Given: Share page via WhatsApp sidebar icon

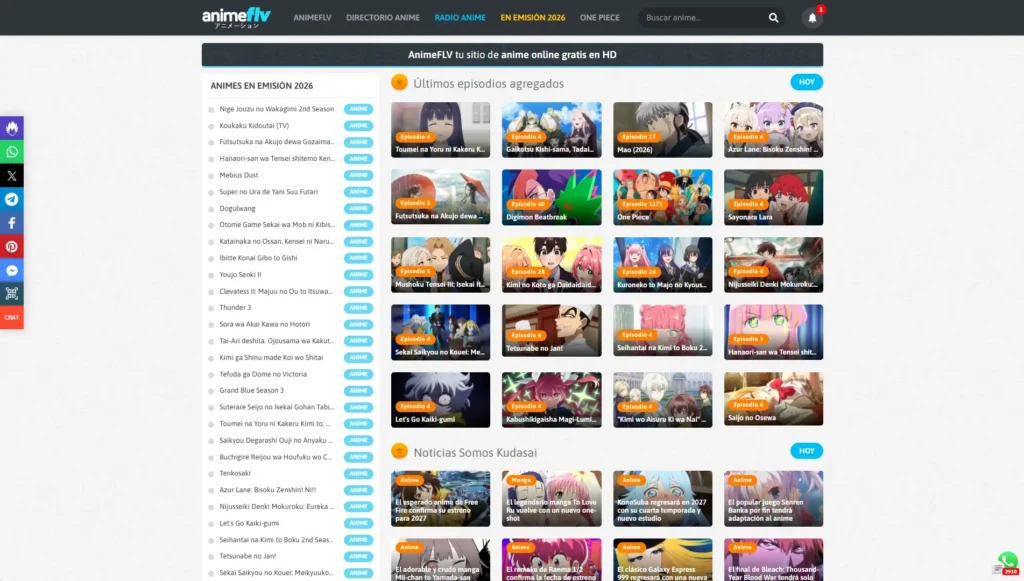Looking at the screenshot, I should pyautogui.click(x=12, y=152).
